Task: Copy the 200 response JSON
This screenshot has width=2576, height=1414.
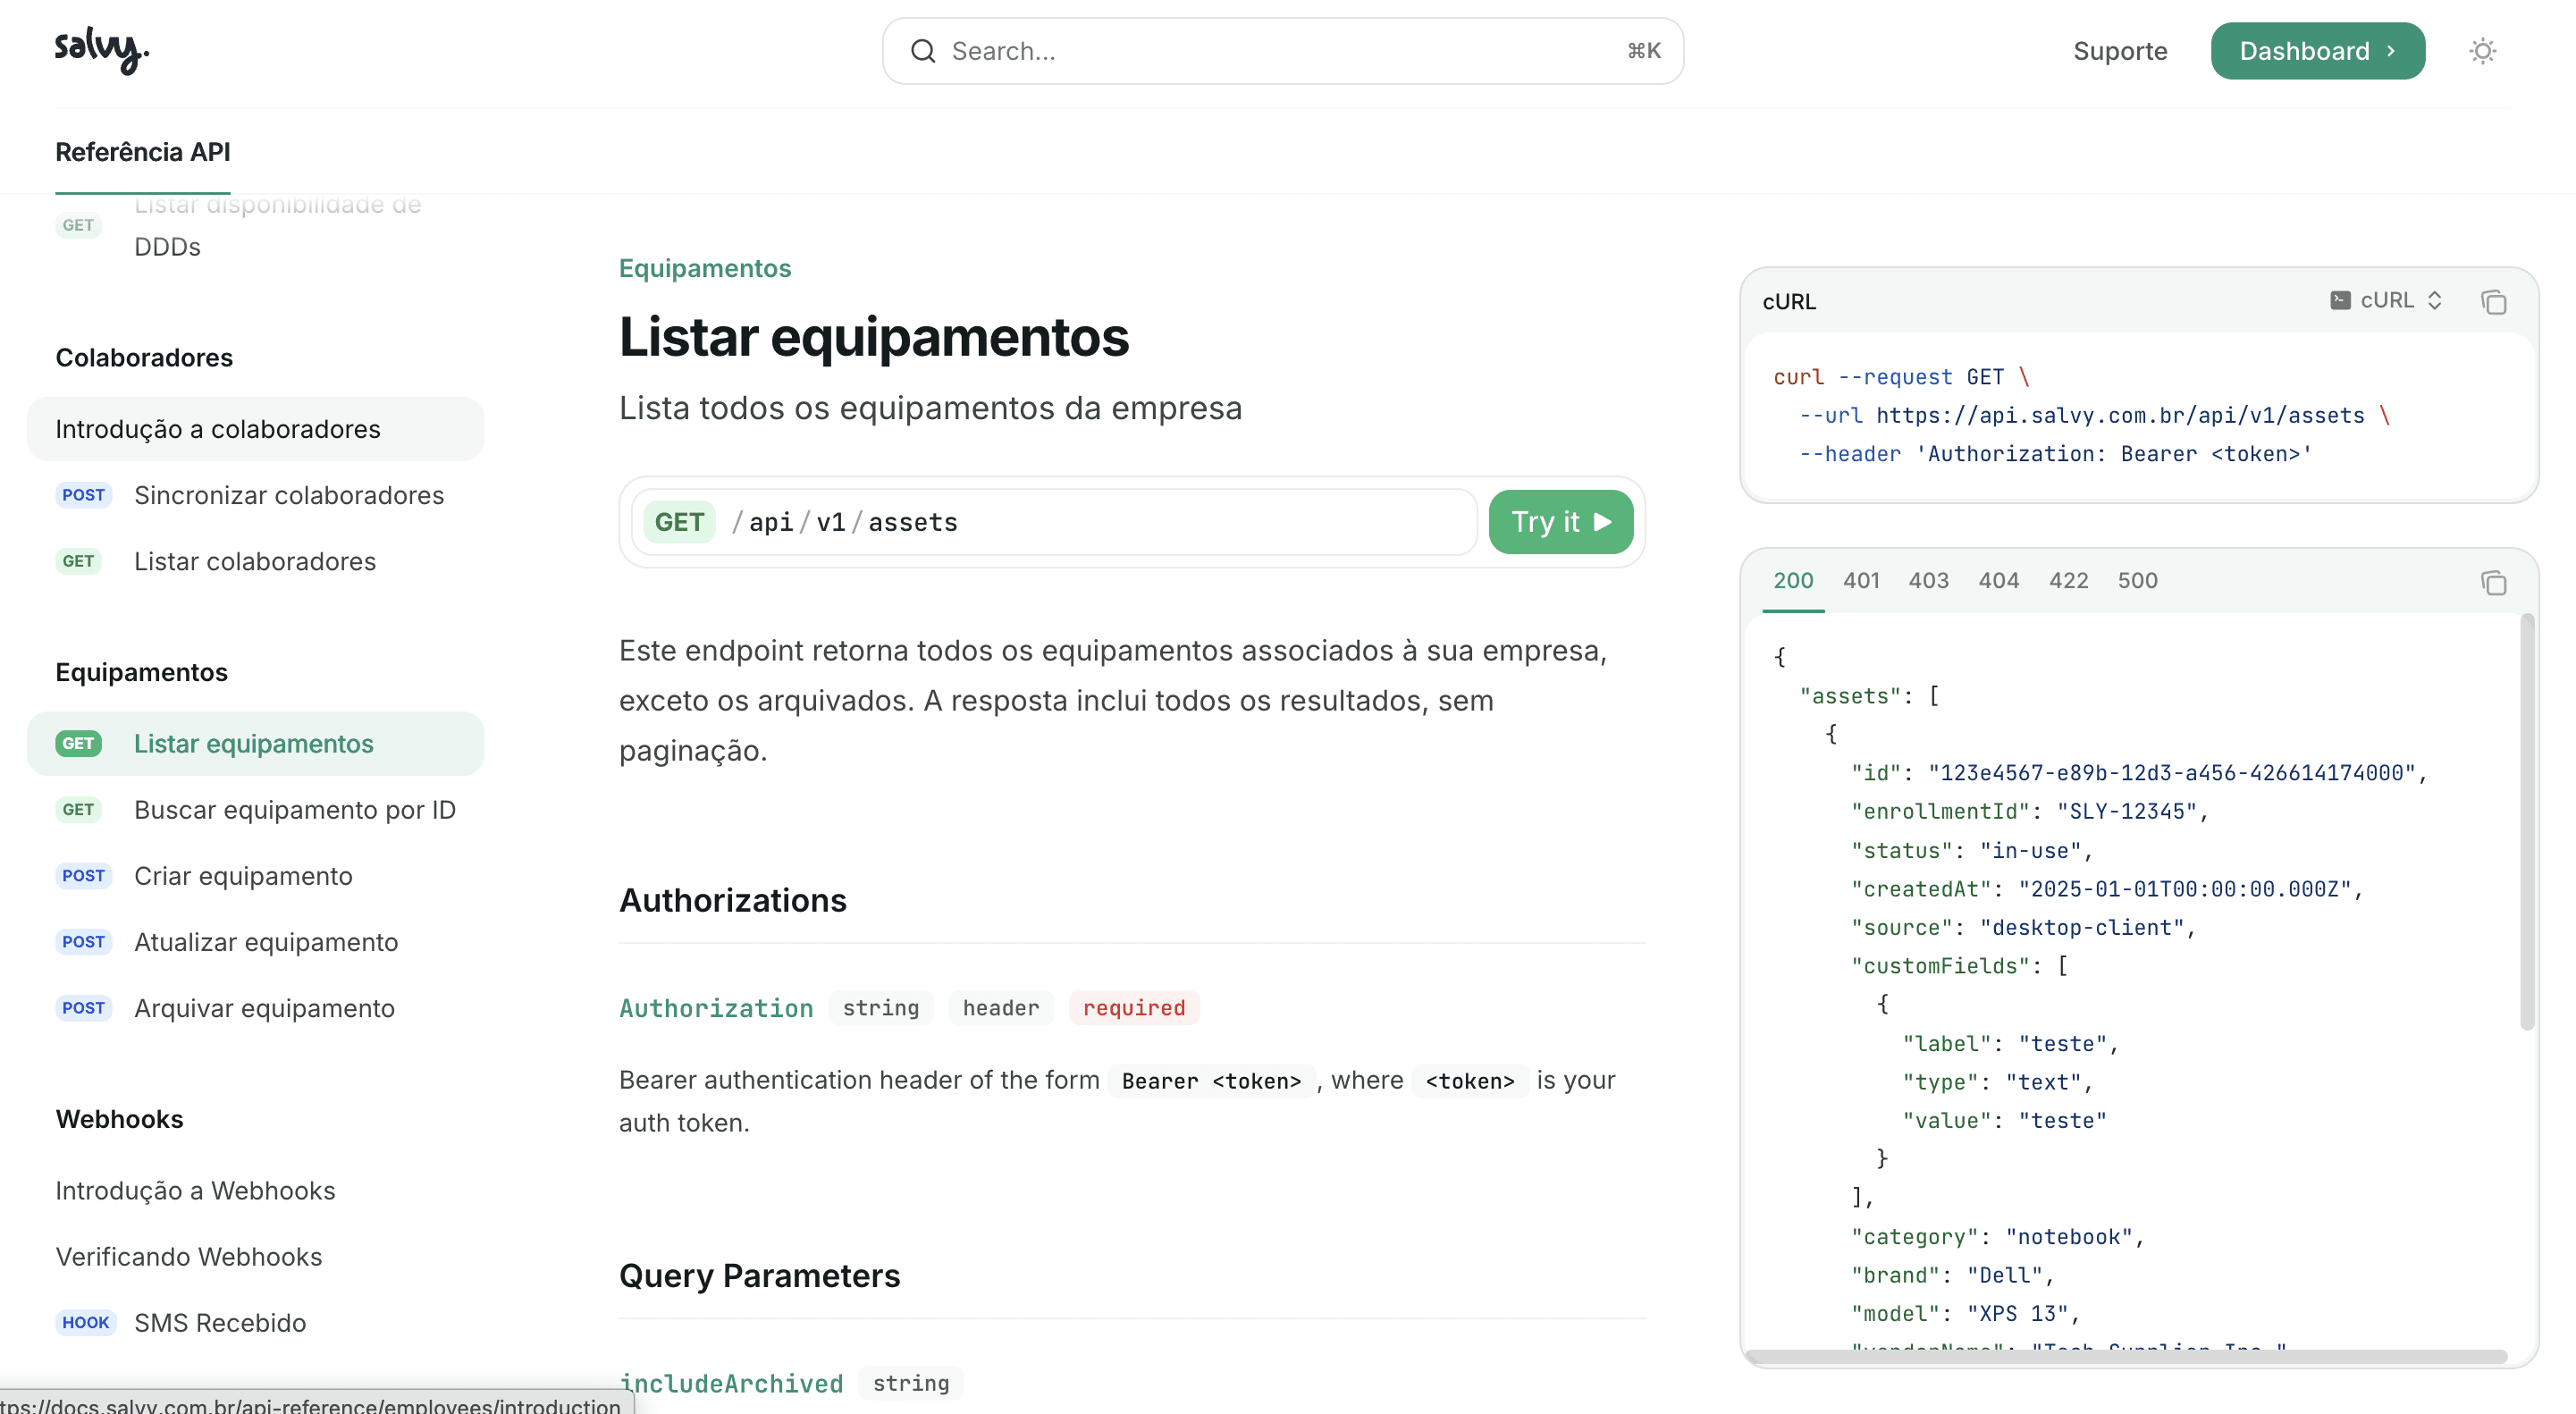Action: pos(2493,583)
